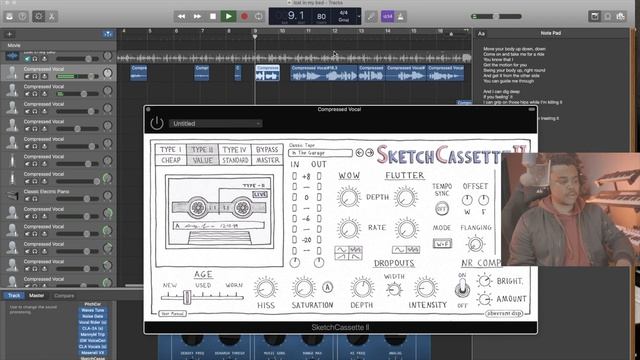Open the Waves Tune plugin slot
The image size is (640, 360).
pyautogui.click(x=93, y=310)
